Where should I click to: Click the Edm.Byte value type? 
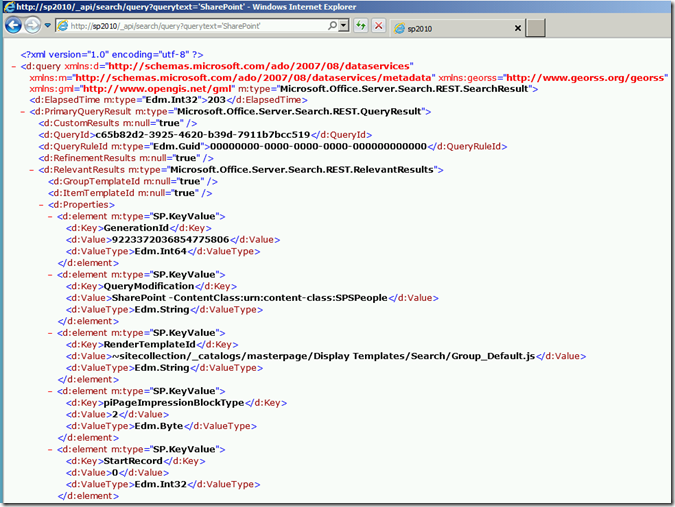159,426
